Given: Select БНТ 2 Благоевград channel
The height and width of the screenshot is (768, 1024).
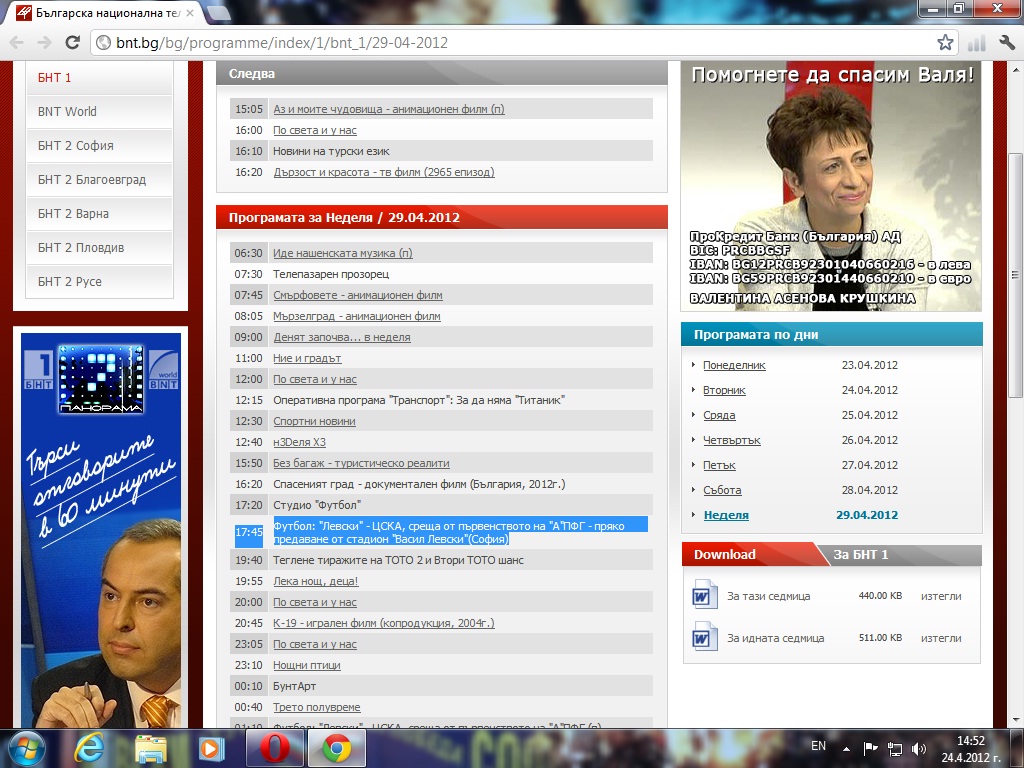Looking at the screenshot, I should pos(100,180).
